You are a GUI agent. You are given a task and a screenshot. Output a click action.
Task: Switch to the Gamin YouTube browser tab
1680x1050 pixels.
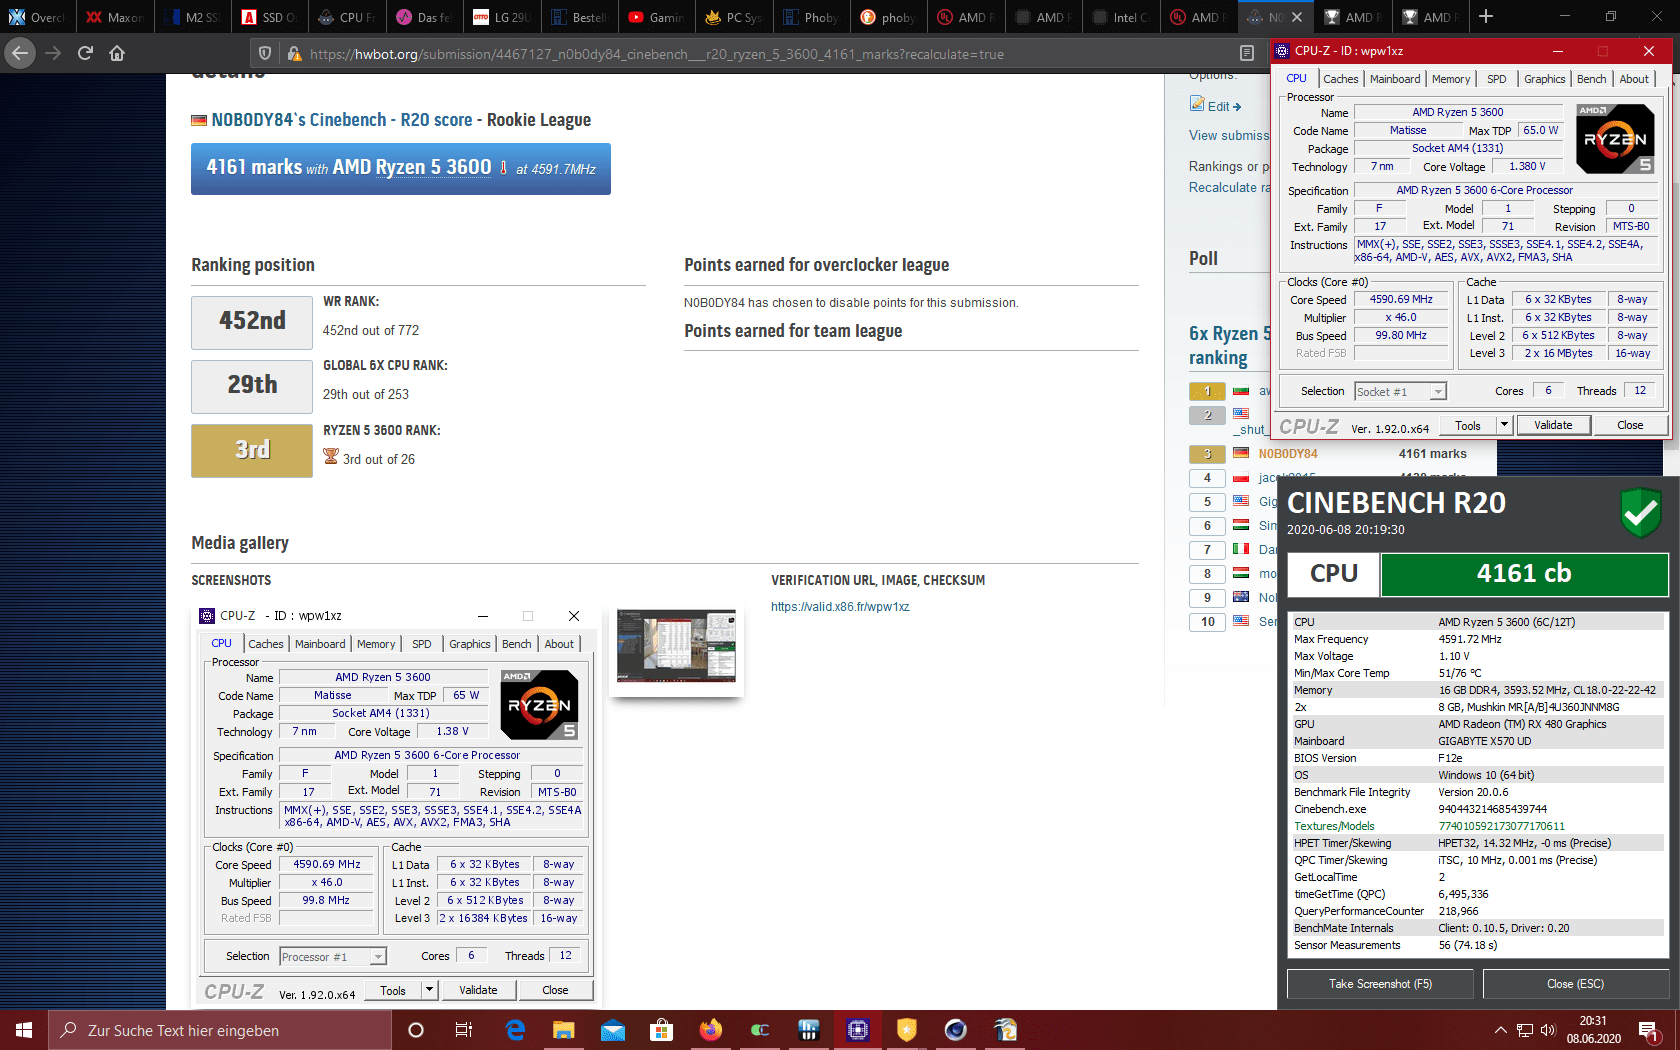click(x=656, y=17)
